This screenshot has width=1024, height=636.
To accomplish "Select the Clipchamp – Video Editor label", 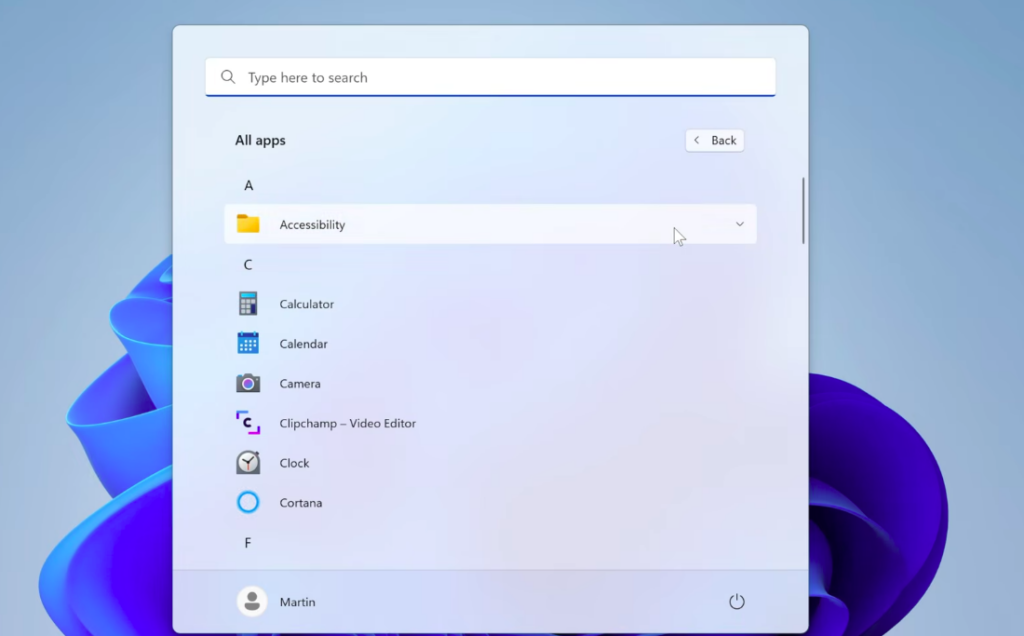I will [348, 423].
